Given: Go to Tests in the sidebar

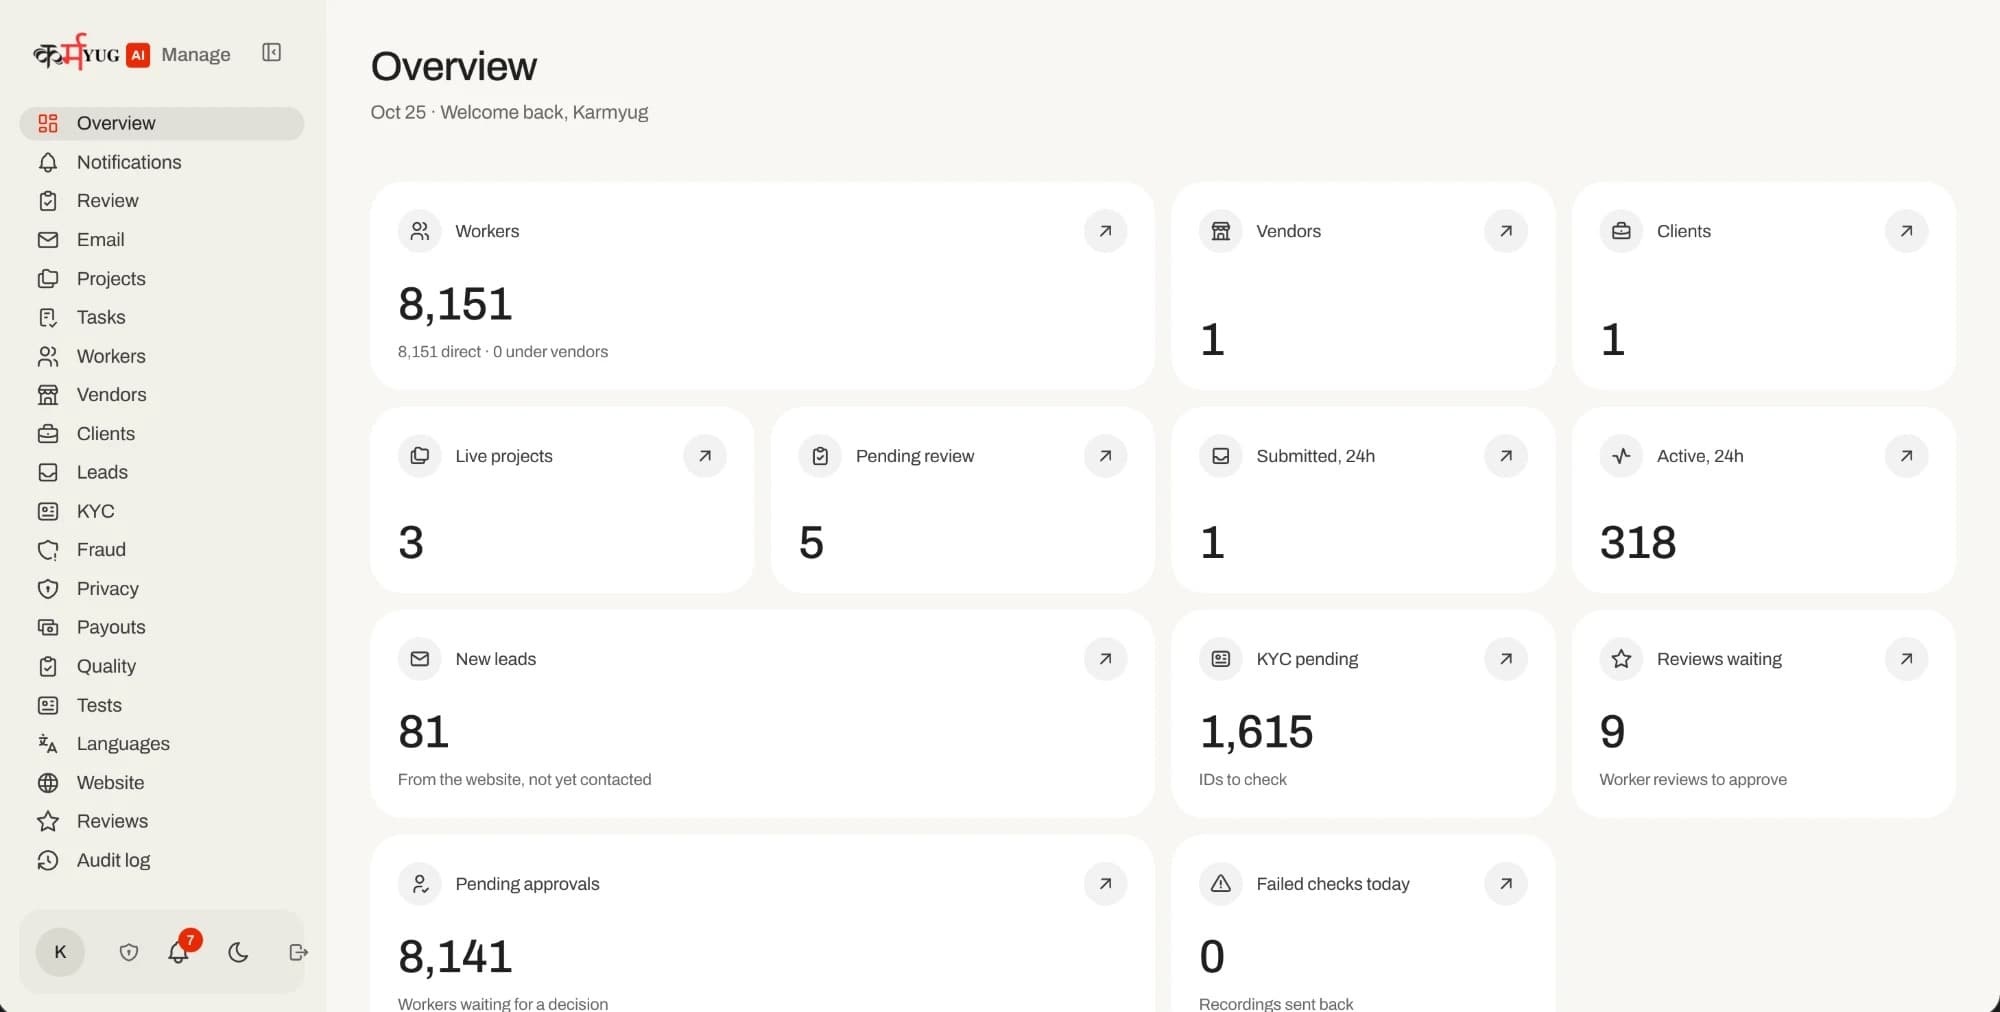Looking at the screenshot, I should [162, 705].
